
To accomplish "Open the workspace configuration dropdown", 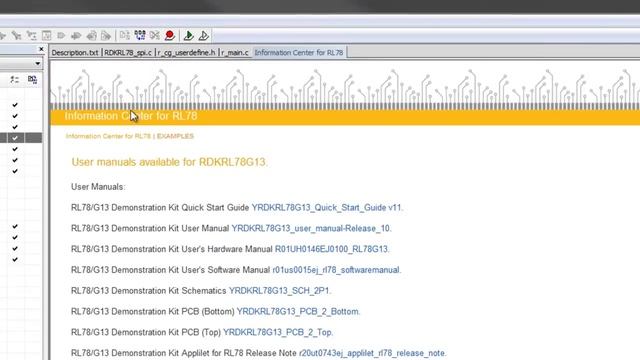I will click(37, 64).
